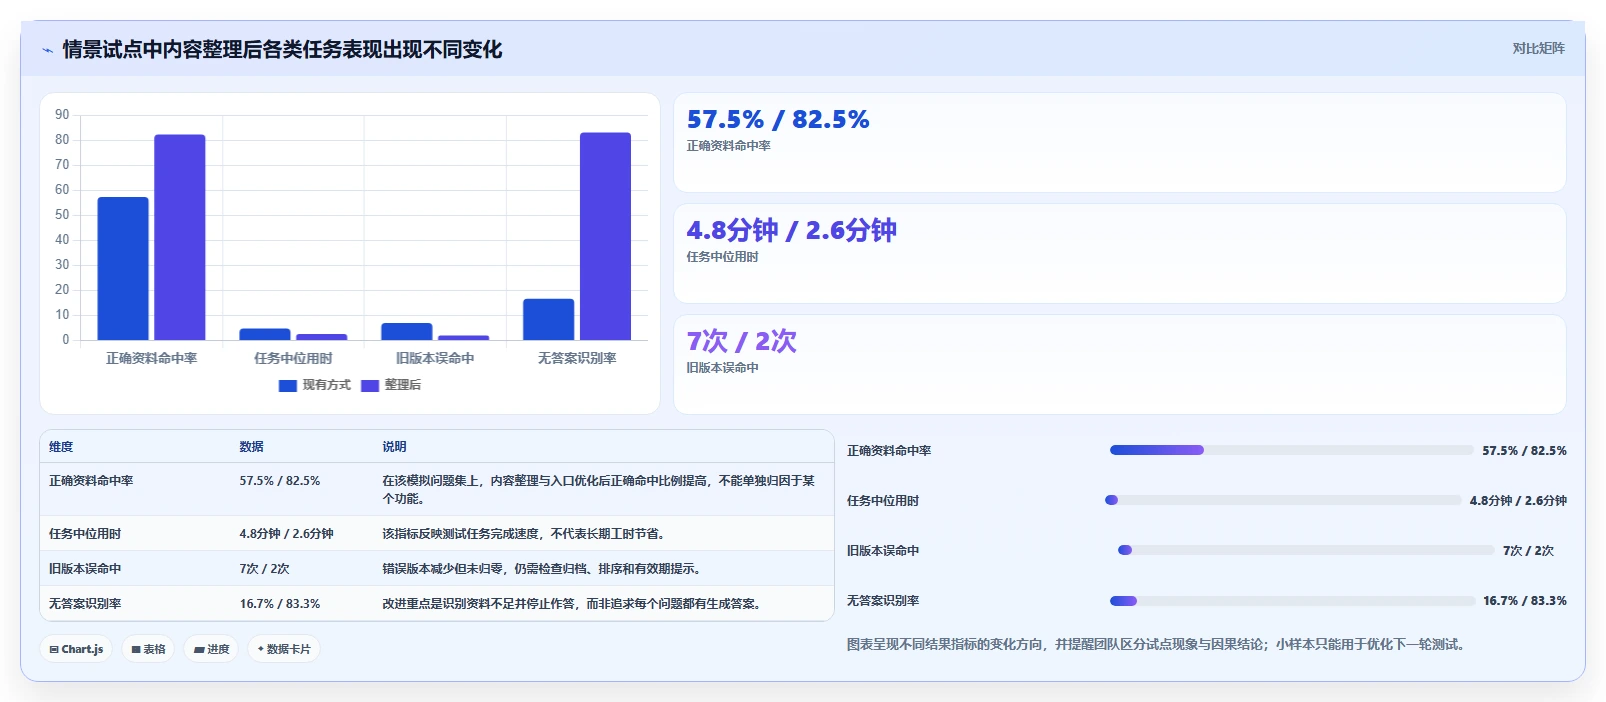Click the 现有方式 bar for 任务中位用时

click(x=265, y=334)
